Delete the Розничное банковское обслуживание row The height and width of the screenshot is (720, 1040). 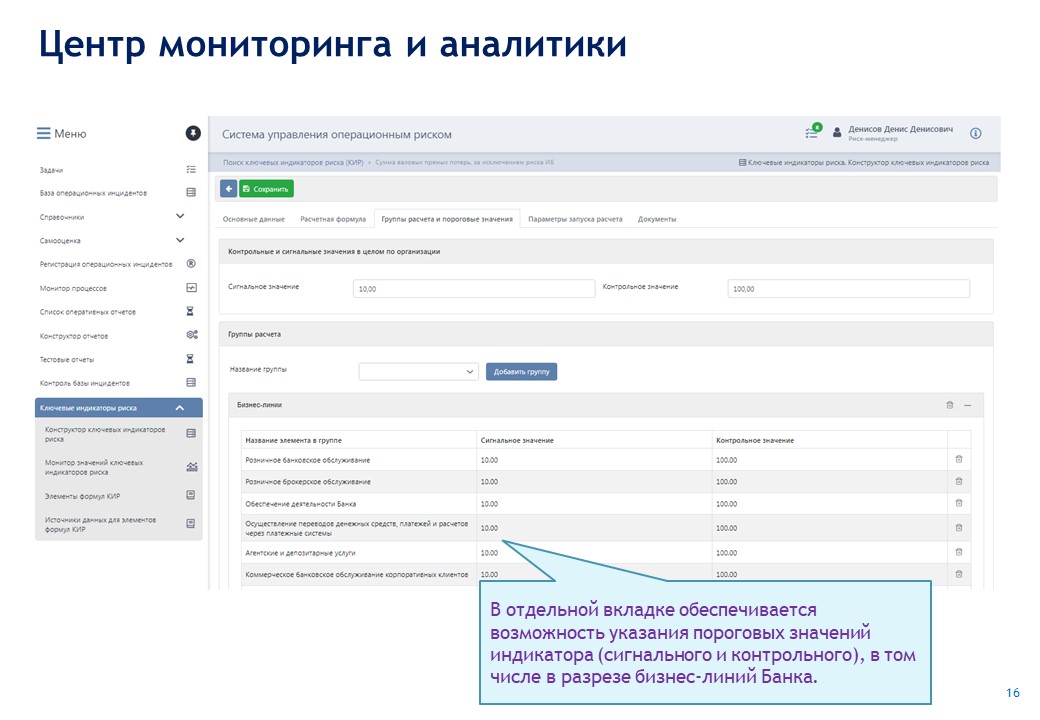click(x=958, y=459)
